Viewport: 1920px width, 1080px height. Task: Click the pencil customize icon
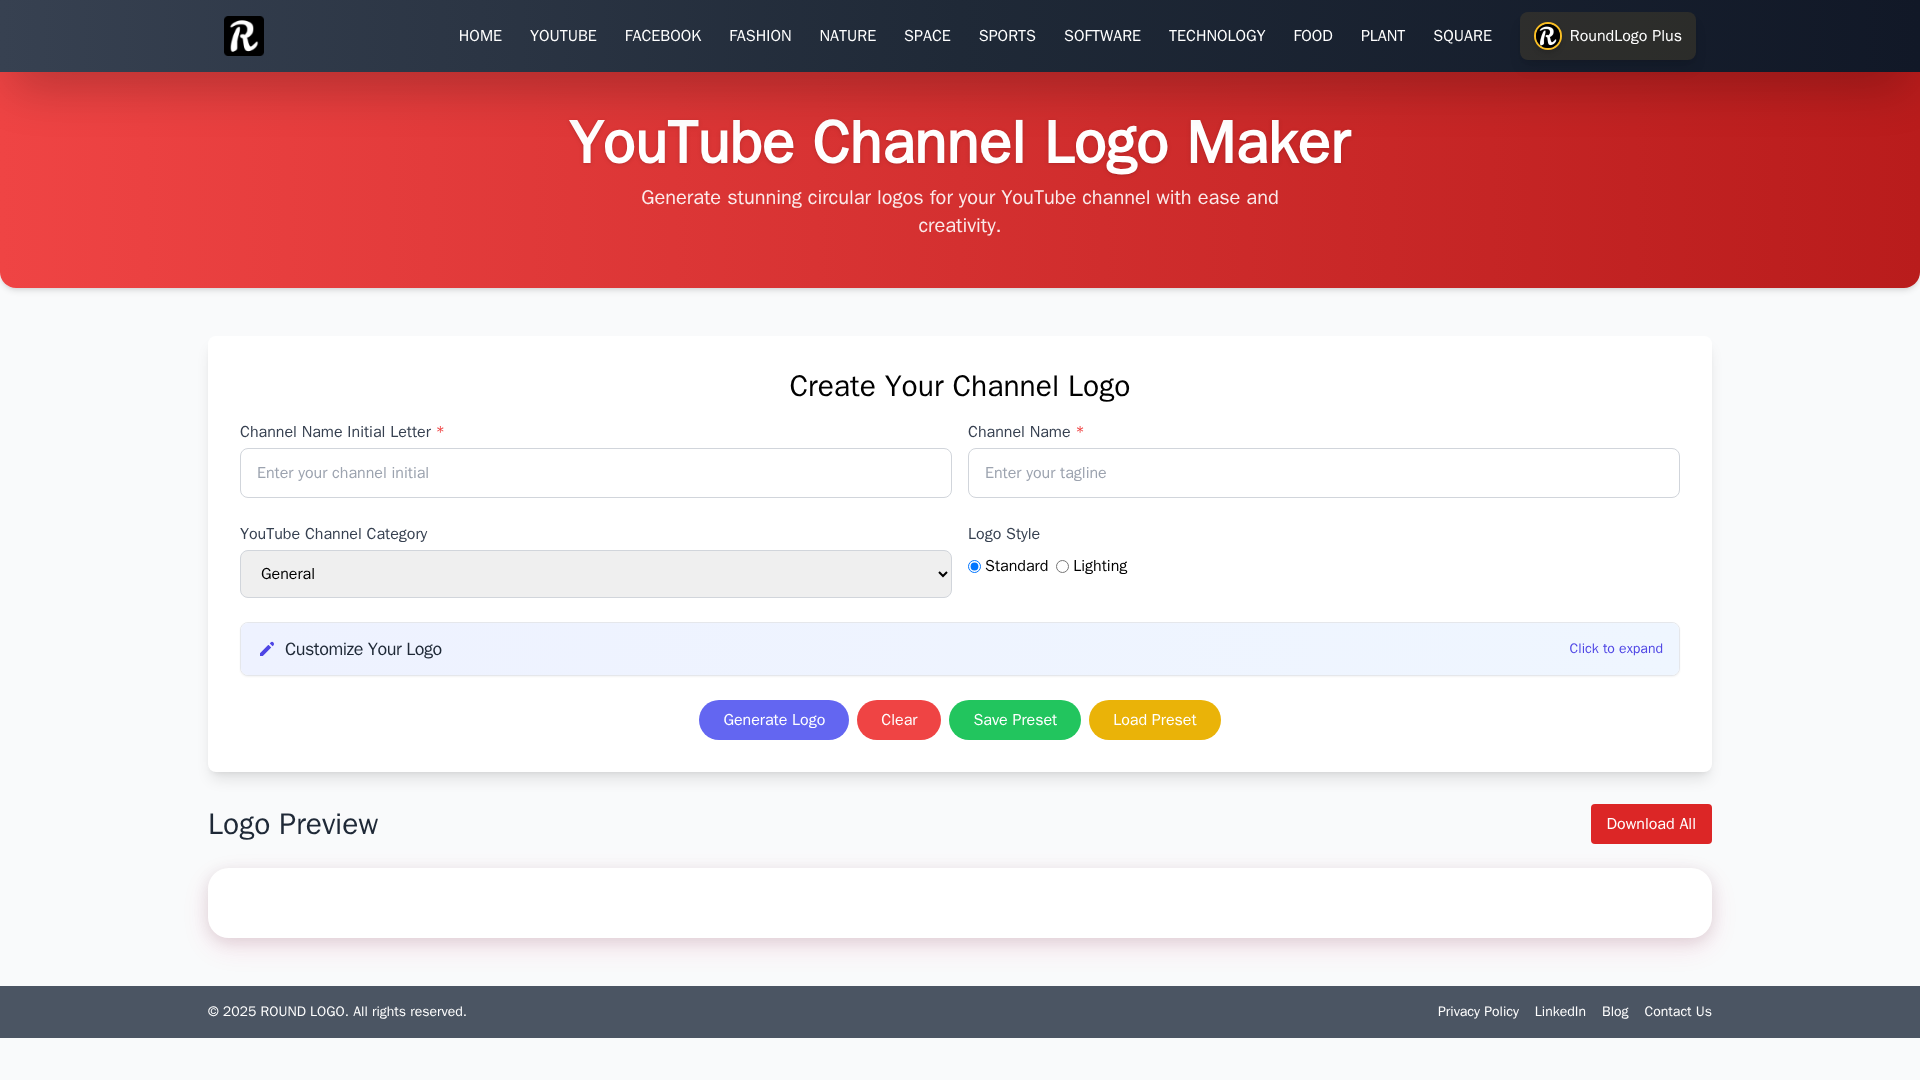267,649
